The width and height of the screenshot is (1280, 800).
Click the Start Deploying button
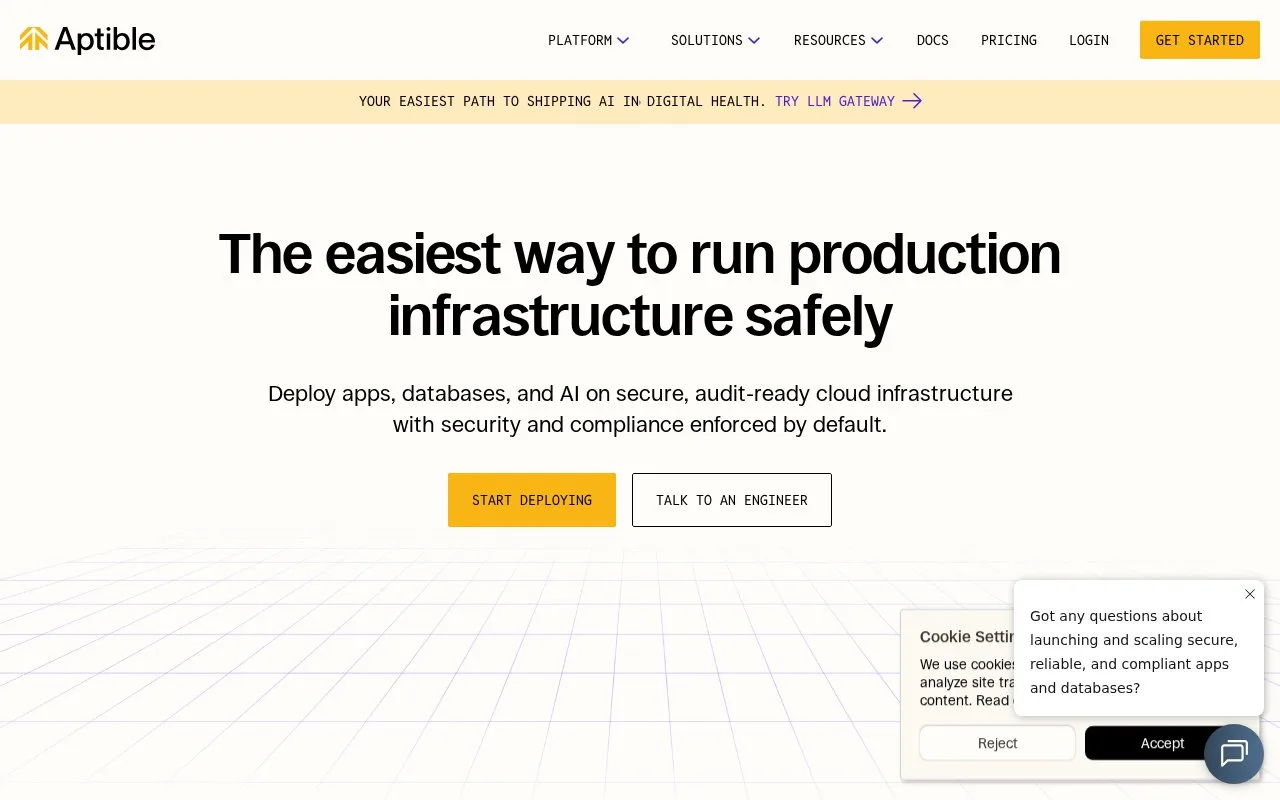(x=532, y=500)
